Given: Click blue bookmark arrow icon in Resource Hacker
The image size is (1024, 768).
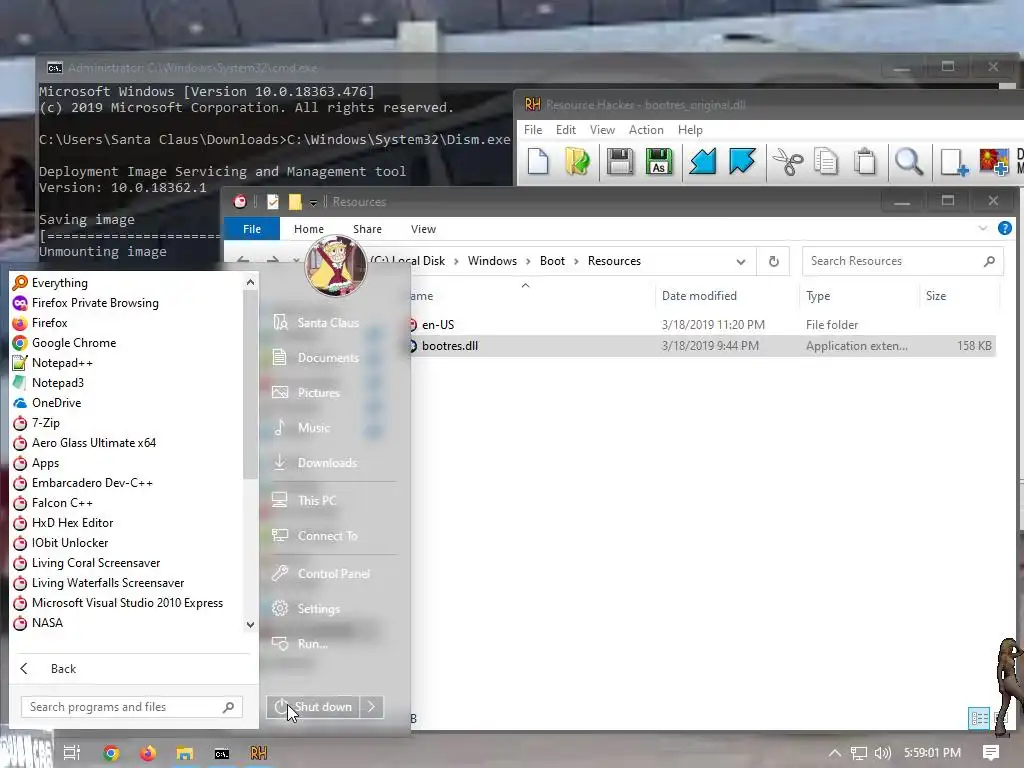Looking at the screenshot, I should pos(742,161).
